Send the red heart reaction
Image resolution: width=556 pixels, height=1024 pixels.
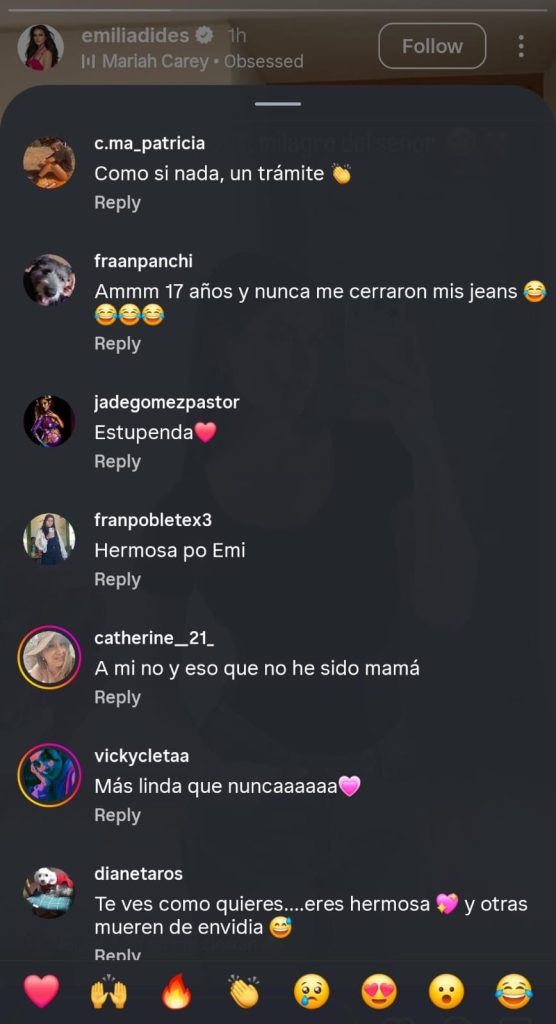coord(41,991)
